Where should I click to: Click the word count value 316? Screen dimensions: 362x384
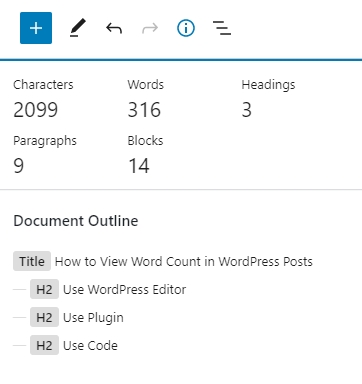pyautogui.click(x=144, y=110)
